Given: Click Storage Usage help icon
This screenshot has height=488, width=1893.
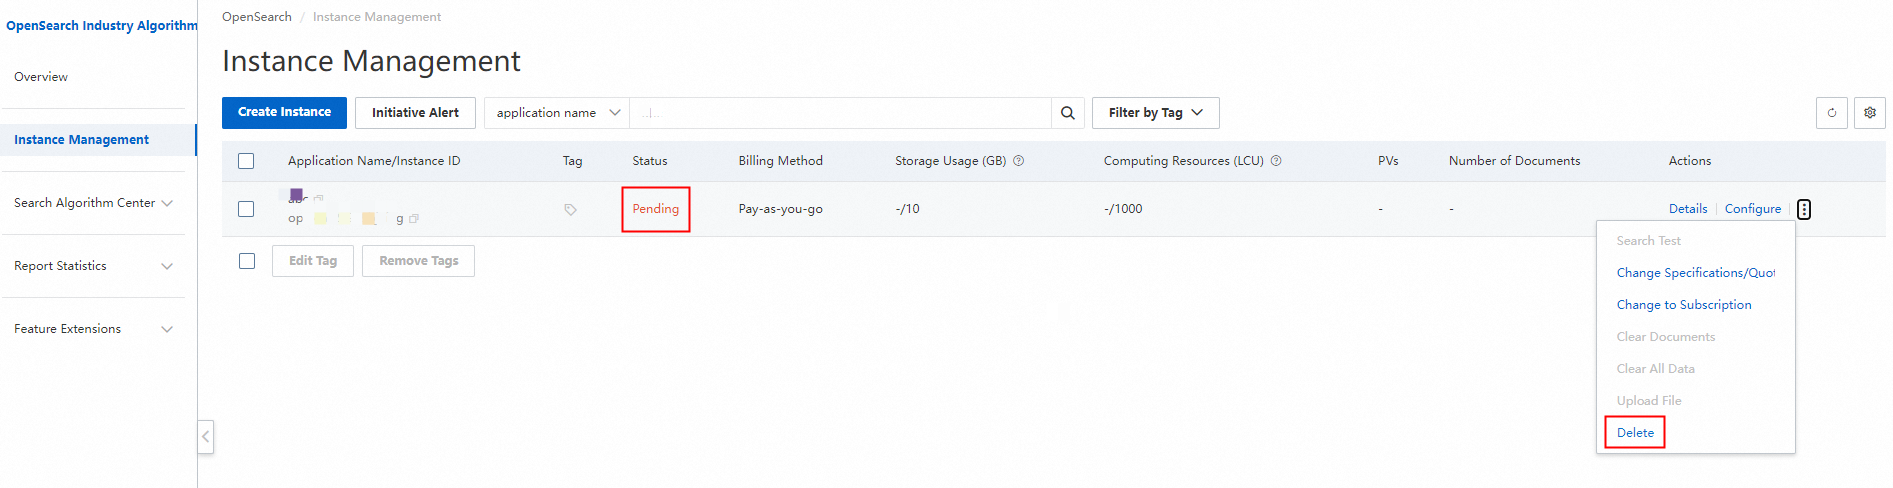Looking at the screenshot, I should (x=1019, y=161).
